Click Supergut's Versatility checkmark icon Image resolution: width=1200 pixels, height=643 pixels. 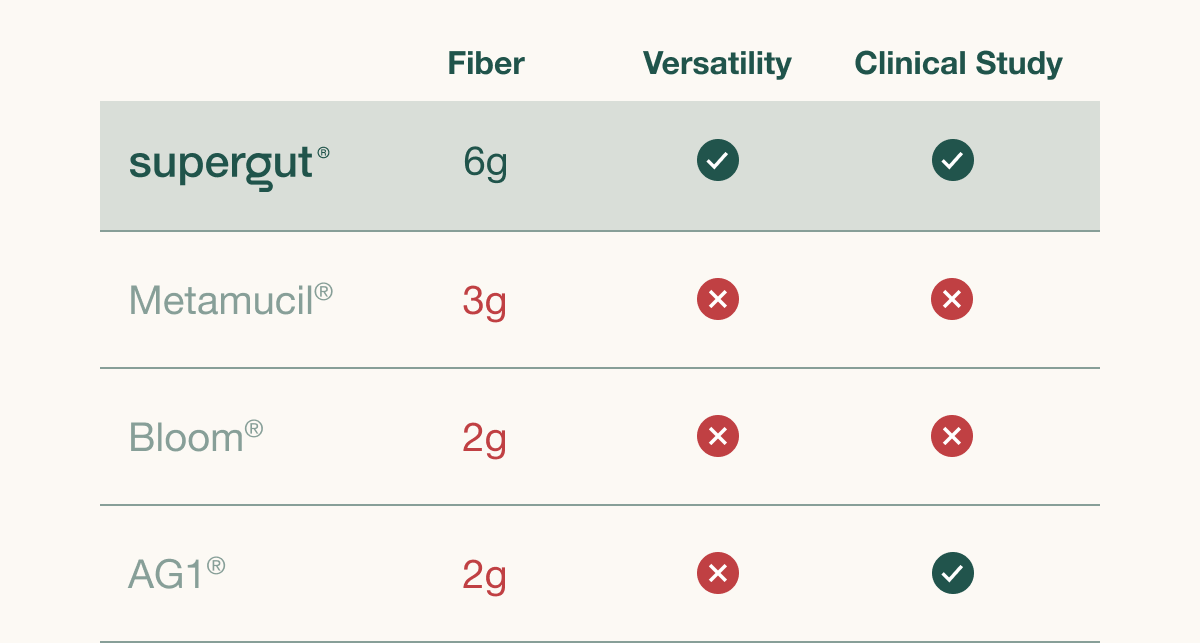tap(718, 160)
